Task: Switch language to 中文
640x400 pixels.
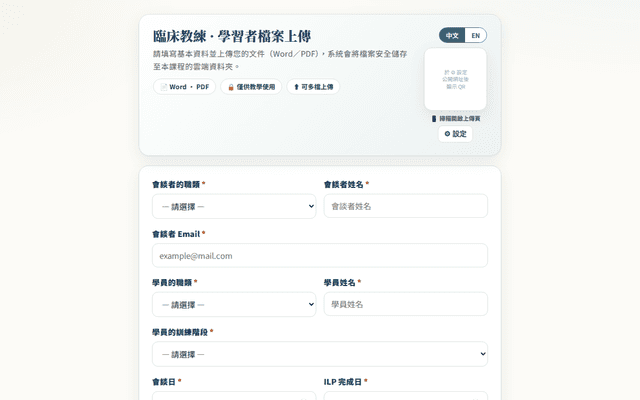Action: click(x=452, y=36)
